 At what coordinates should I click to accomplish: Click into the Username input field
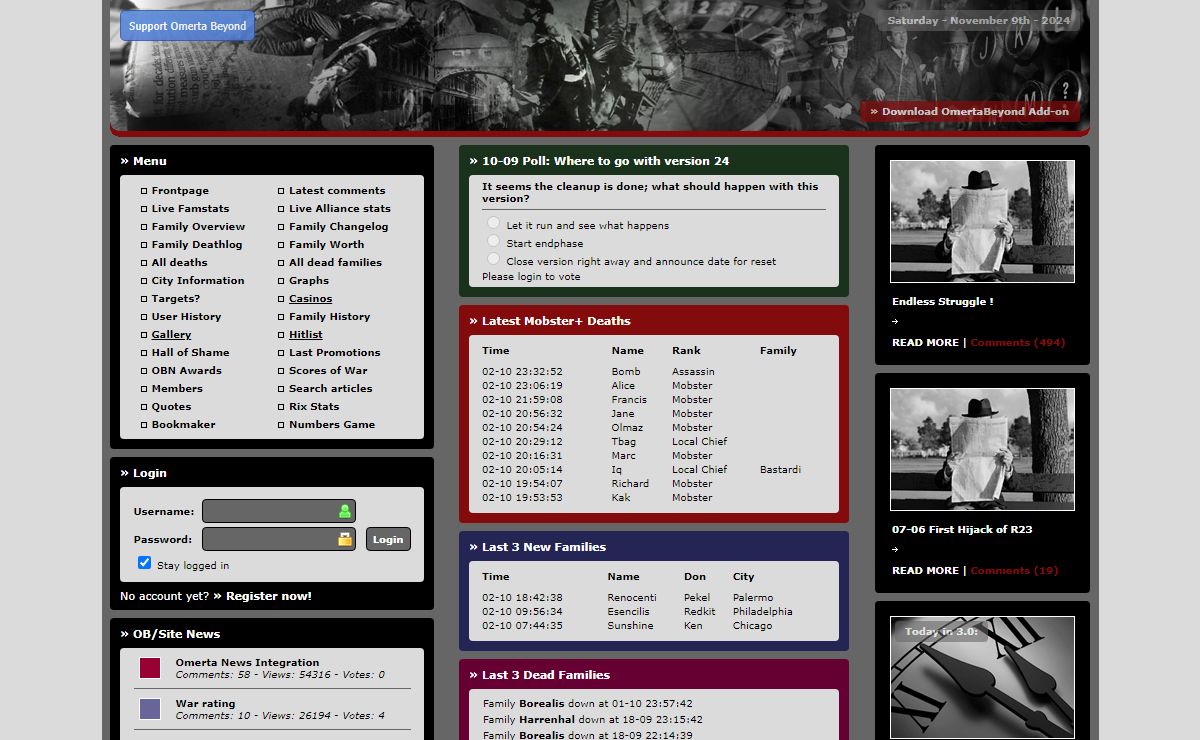(270, 511)
